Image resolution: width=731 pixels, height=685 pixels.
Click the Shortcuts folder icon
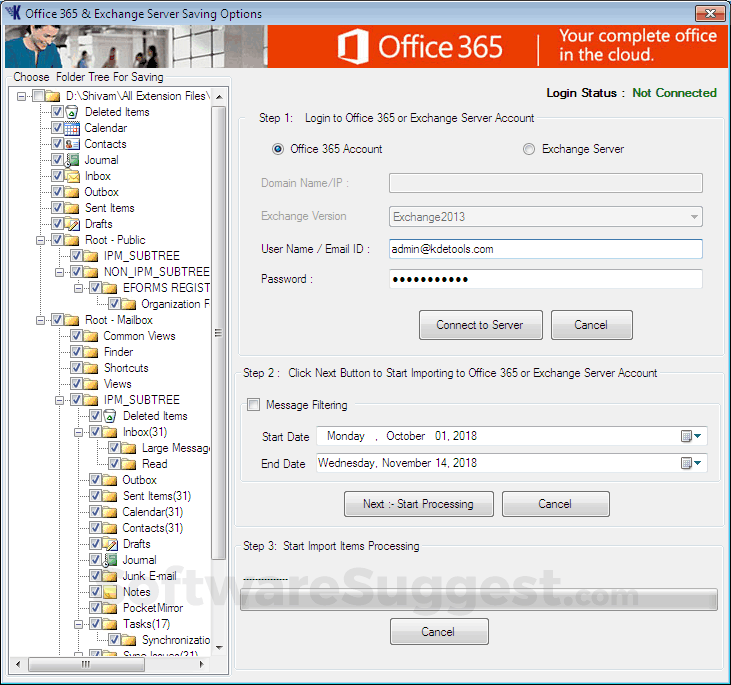[90, 368]
